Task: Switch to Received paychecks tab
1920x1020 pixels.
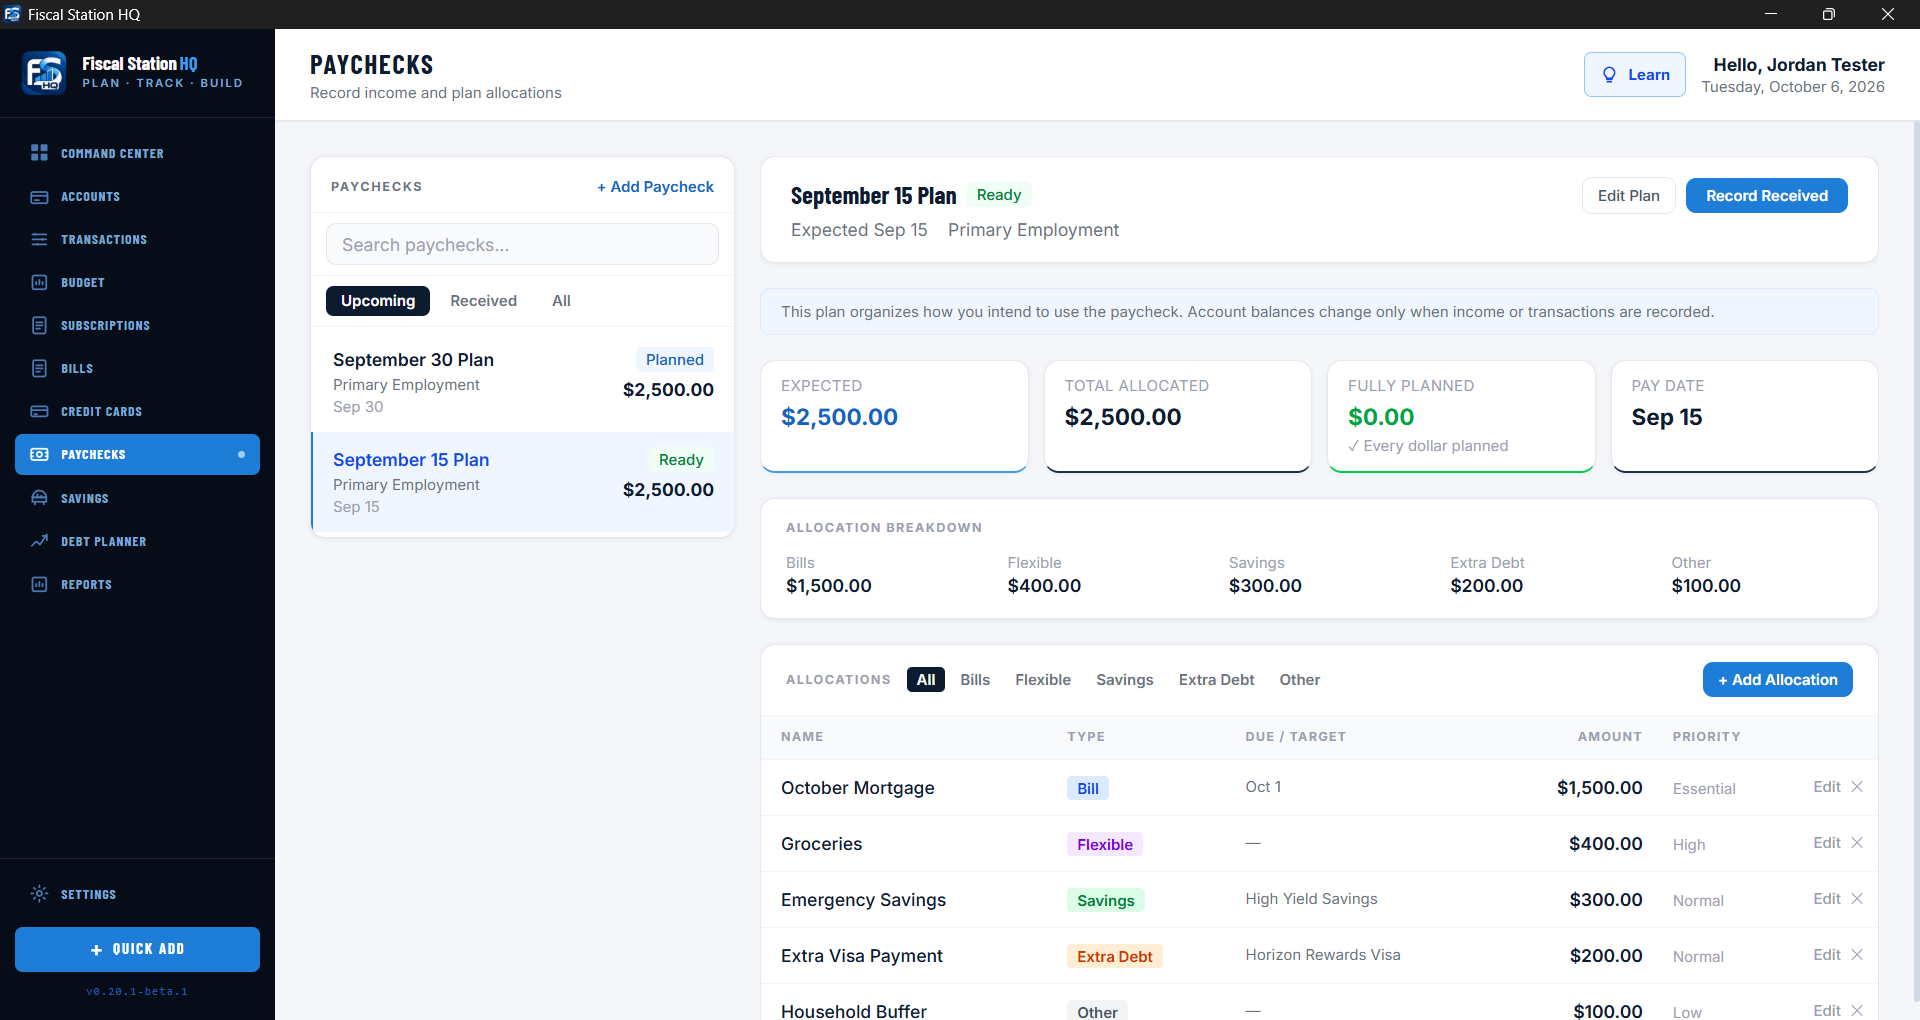Action: click(483, 301)
